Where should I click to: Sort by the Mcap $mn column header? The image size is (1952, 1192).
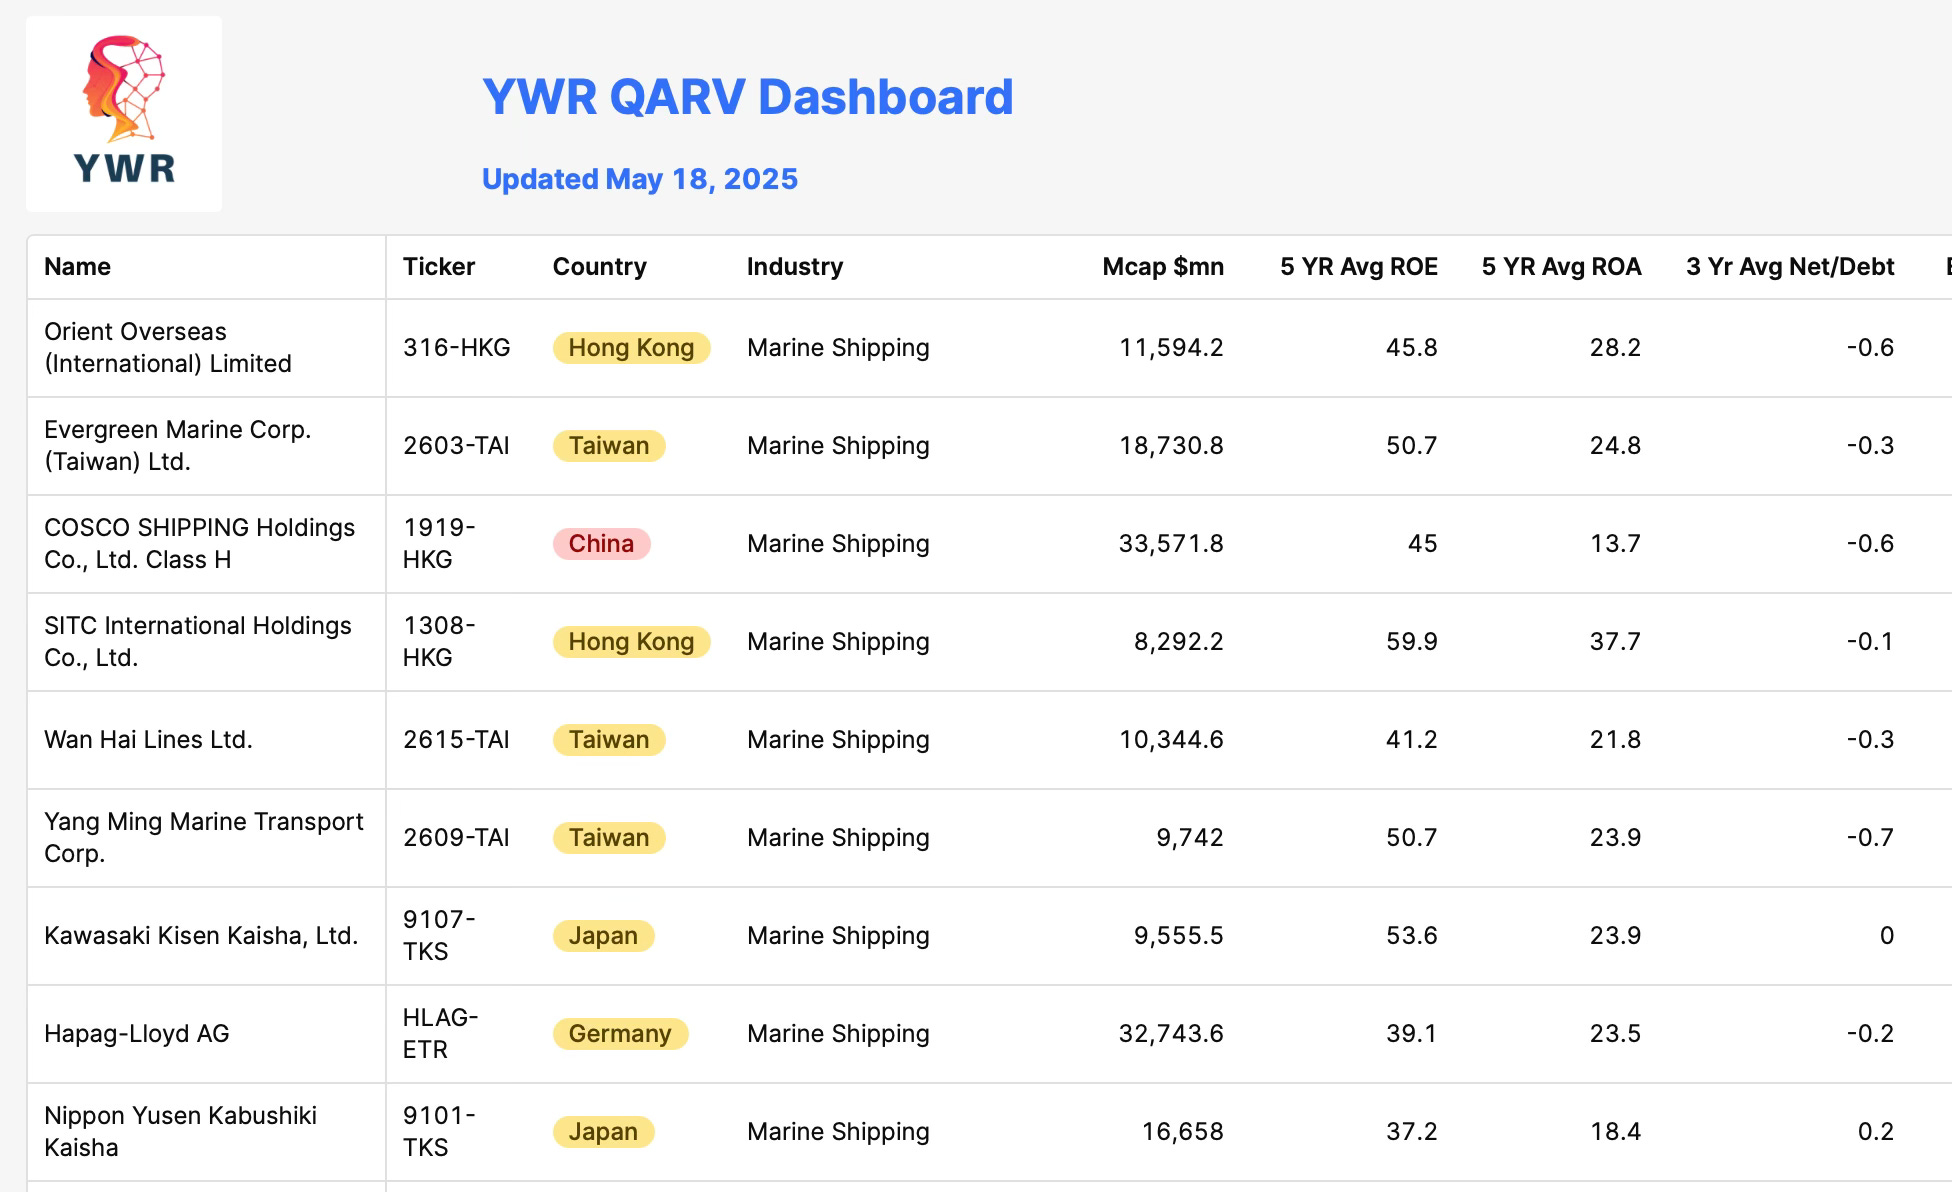[x=1163, y=267]
